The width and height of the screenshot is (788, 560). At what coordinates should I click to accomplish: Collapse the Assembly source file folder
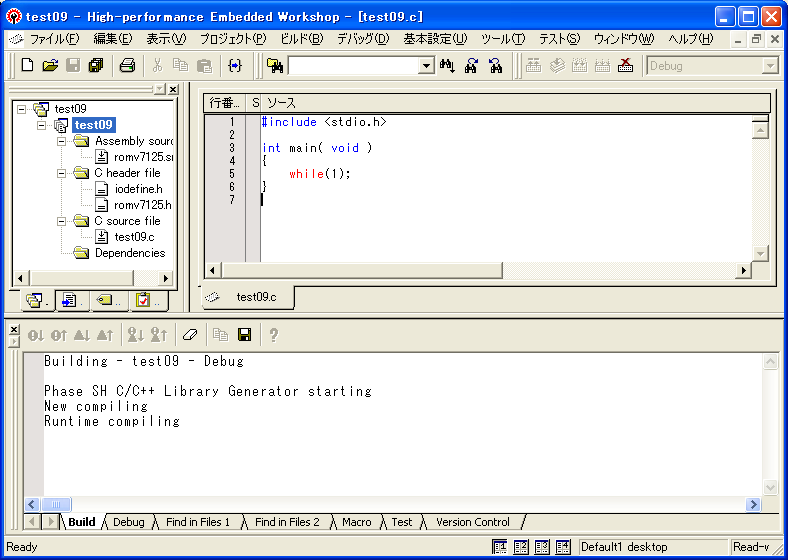pos(62,141)
